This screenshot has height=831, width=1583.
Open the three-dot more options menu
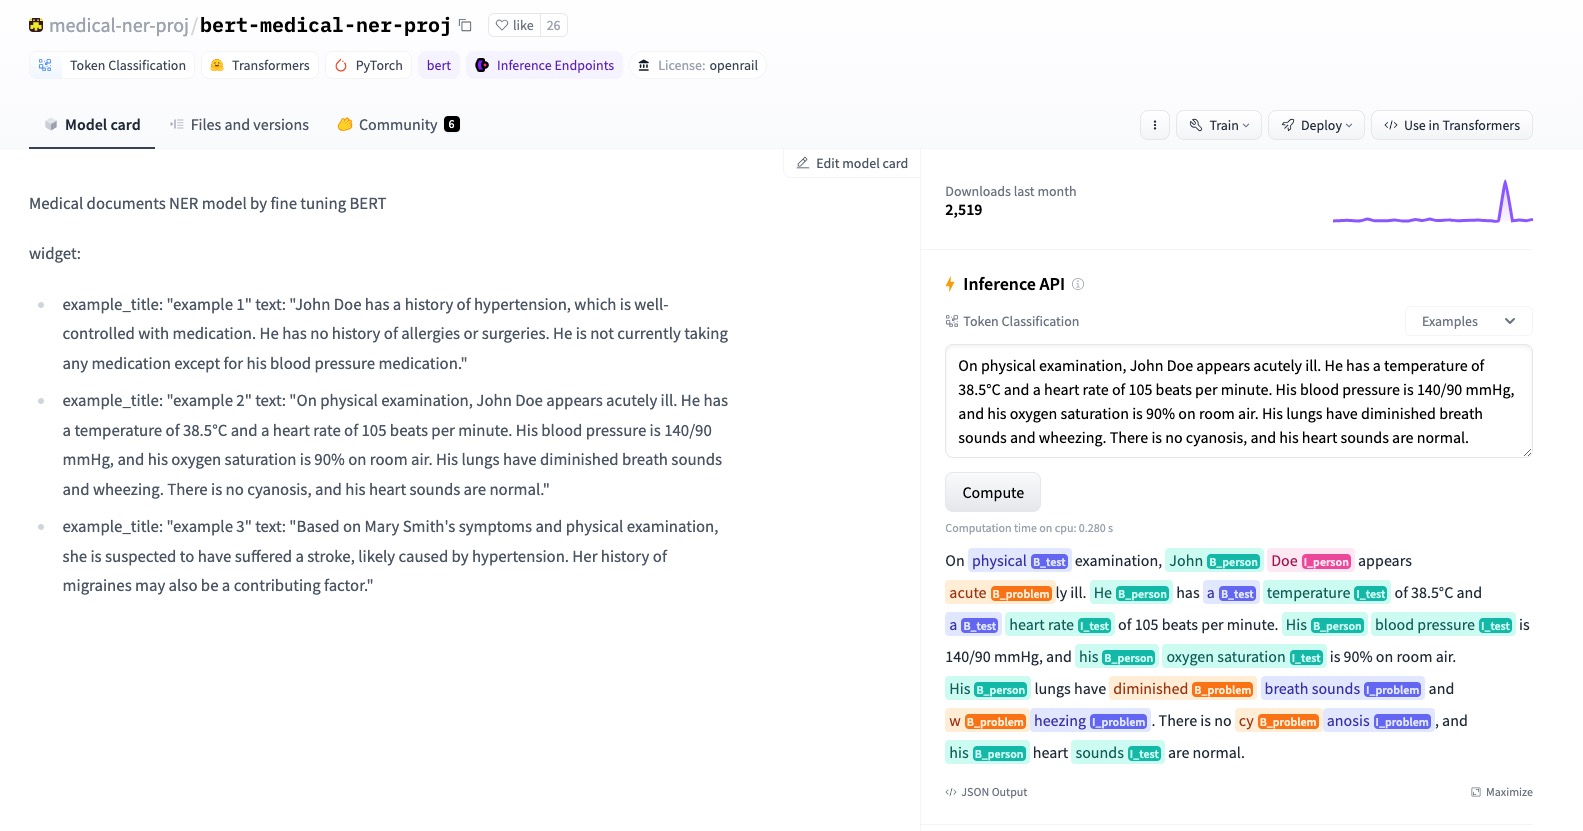[x=1155, y=125]
